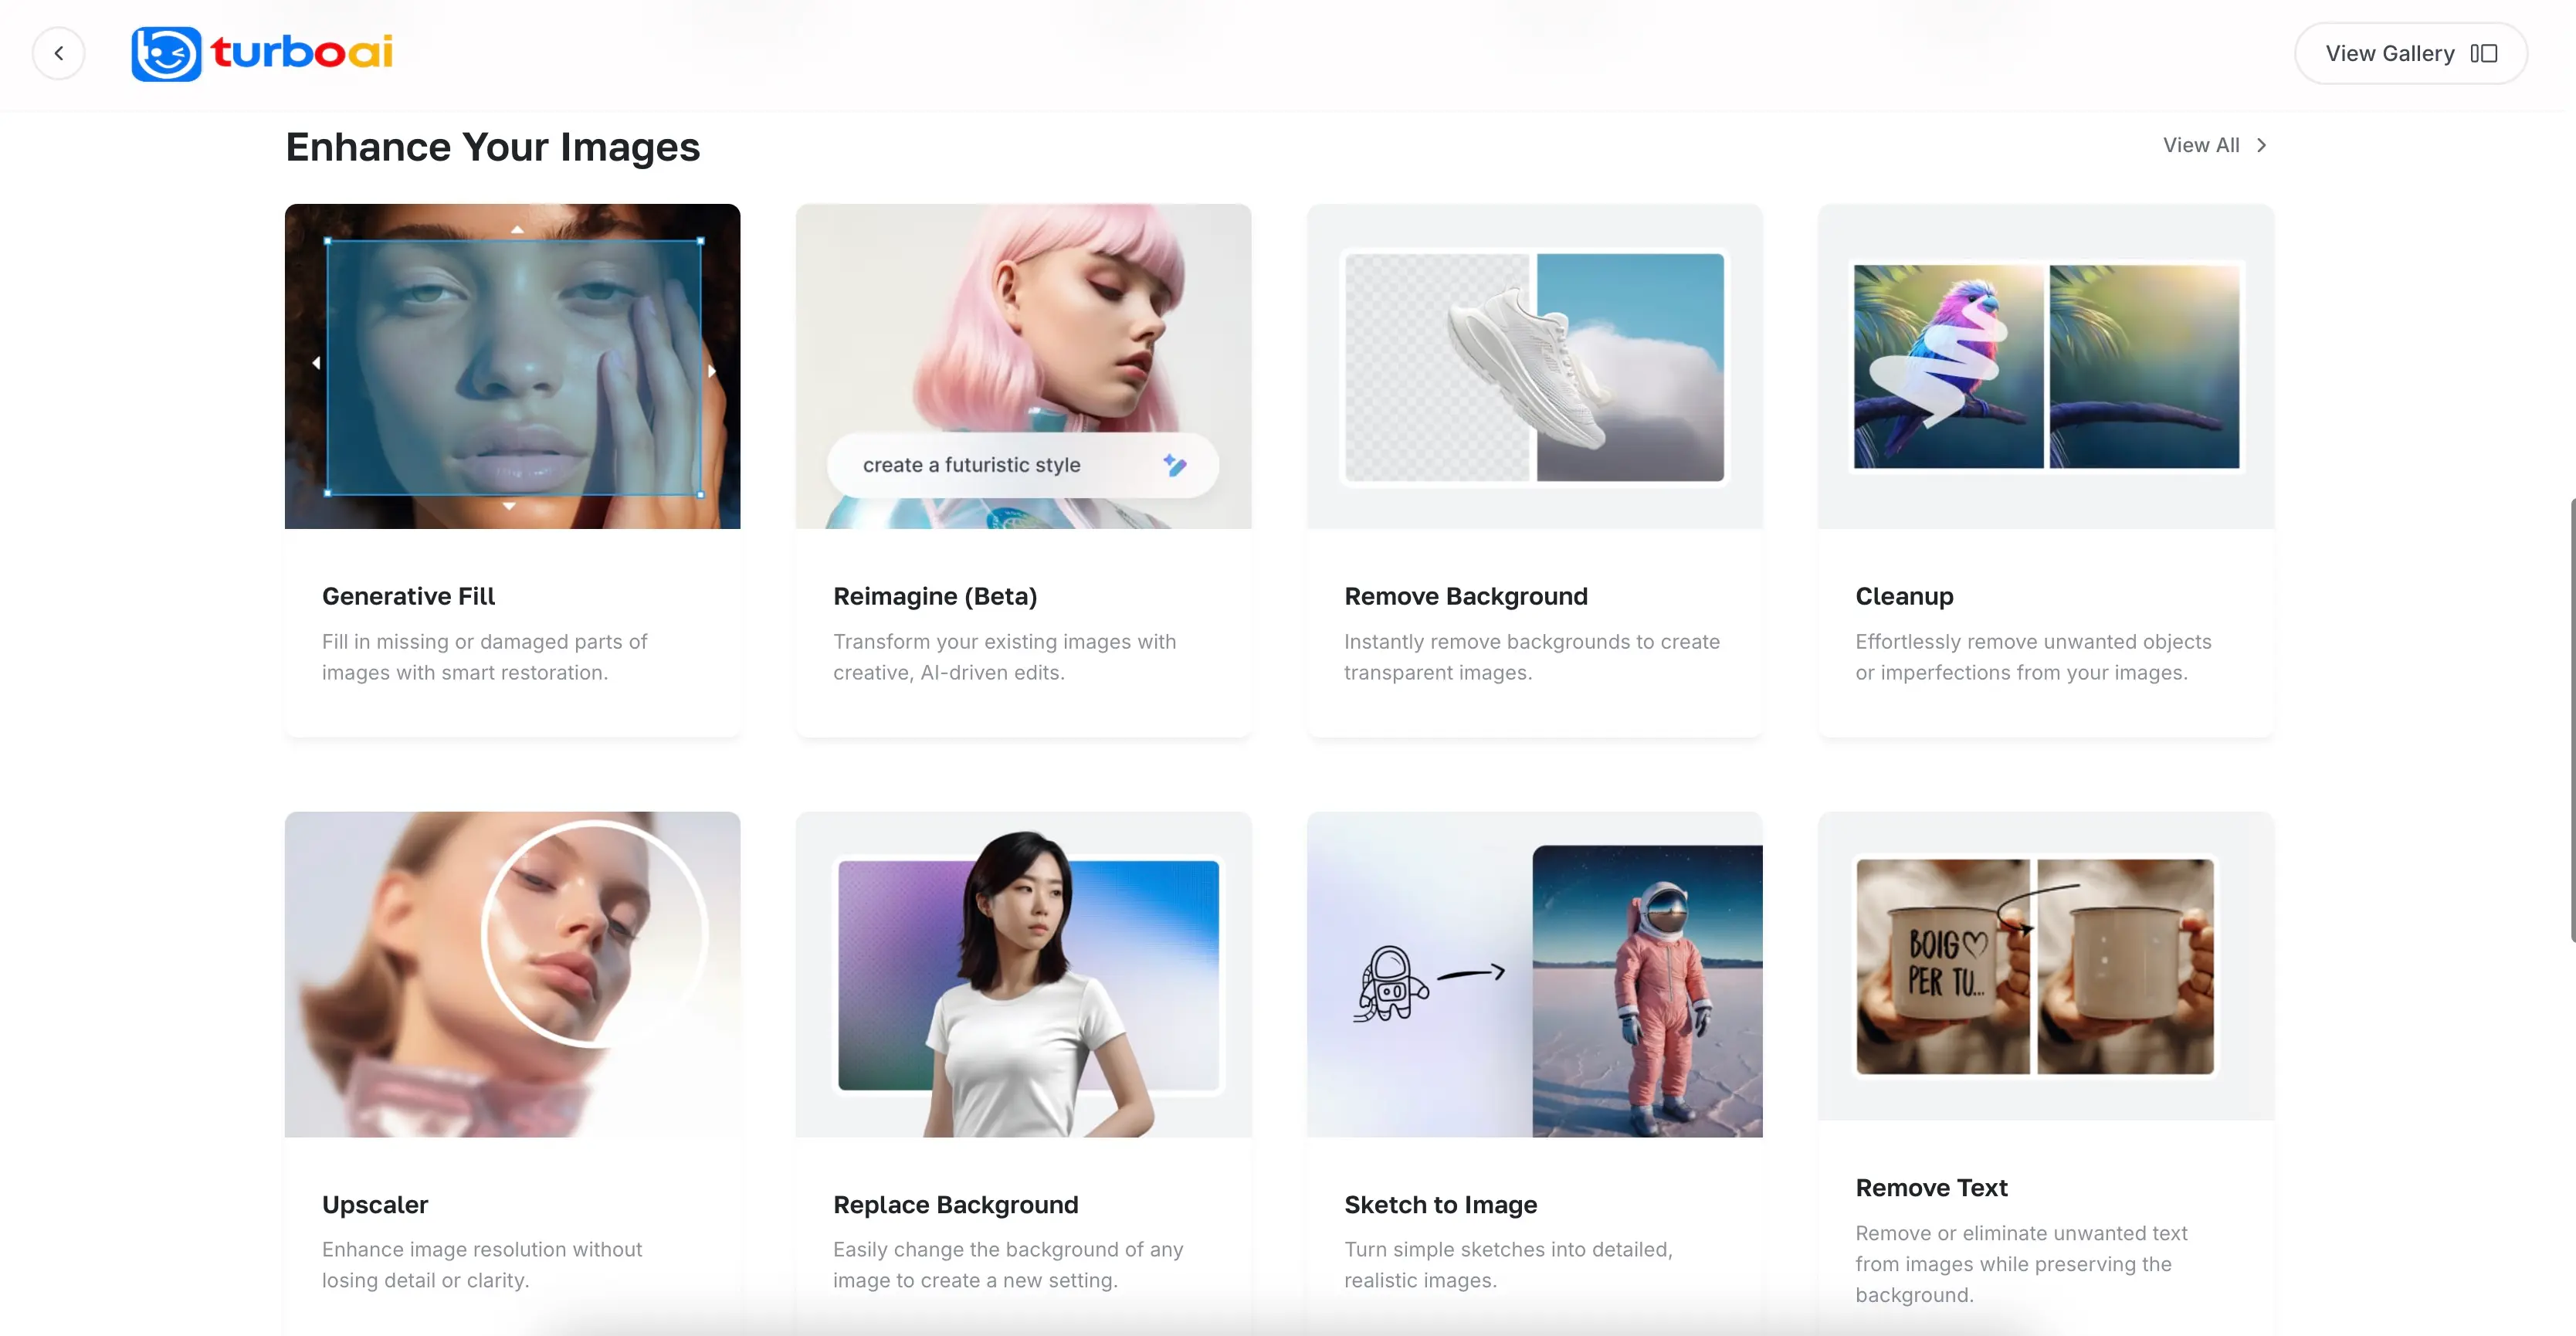Open the Upscaler portrait thumbnail
2576x1336 pixels.
[x=512, y=973]
